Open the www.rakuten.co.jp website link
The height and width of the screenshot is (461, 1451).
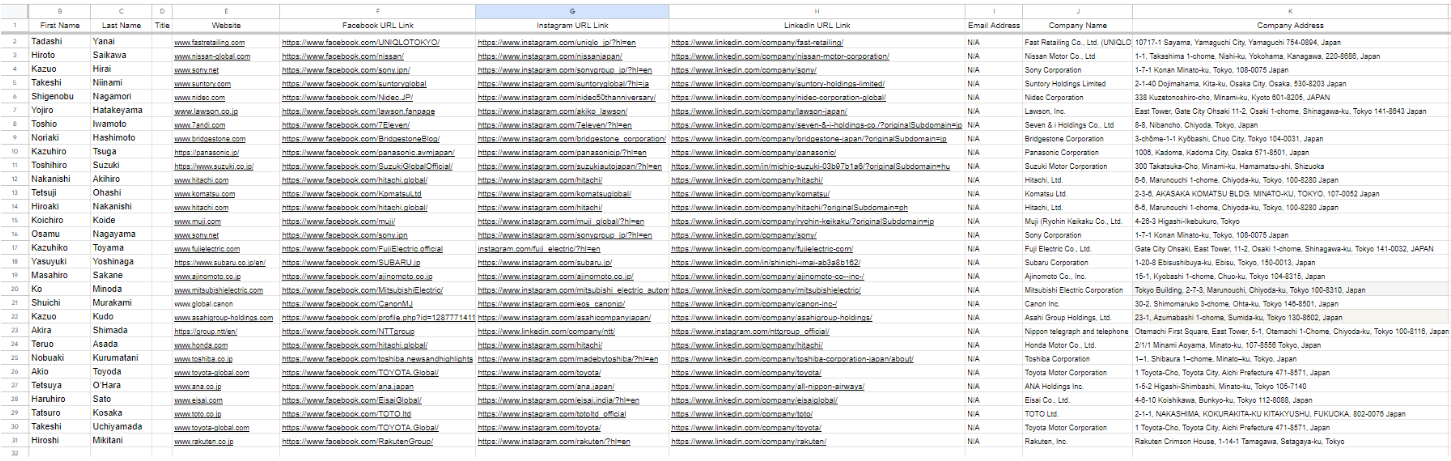[x=205, y=441]
